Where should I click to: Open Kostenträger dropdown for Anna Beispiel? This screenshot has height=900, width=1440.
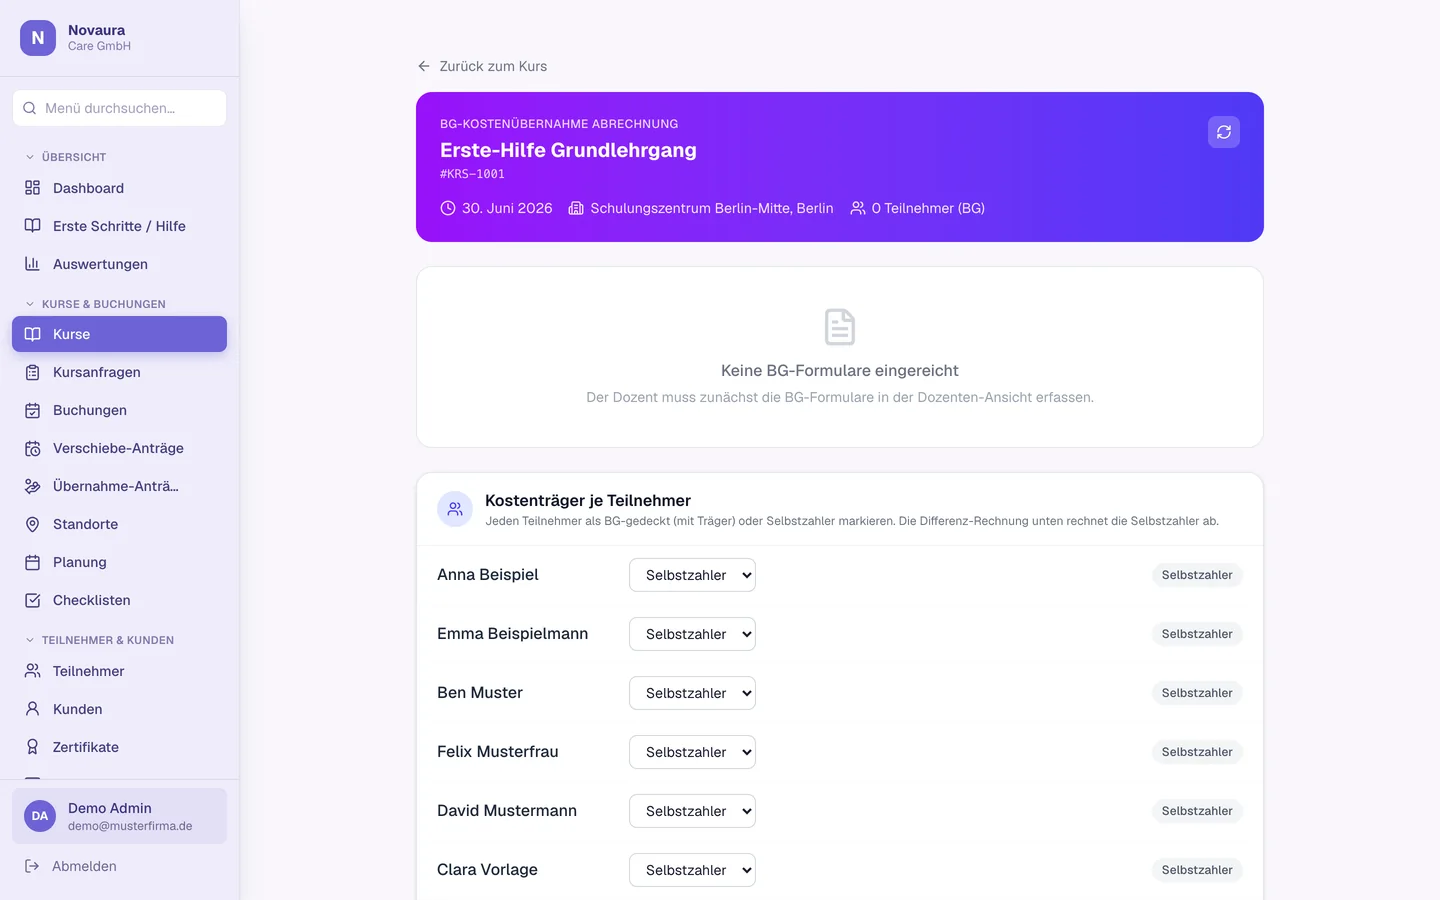pos(692,575)
